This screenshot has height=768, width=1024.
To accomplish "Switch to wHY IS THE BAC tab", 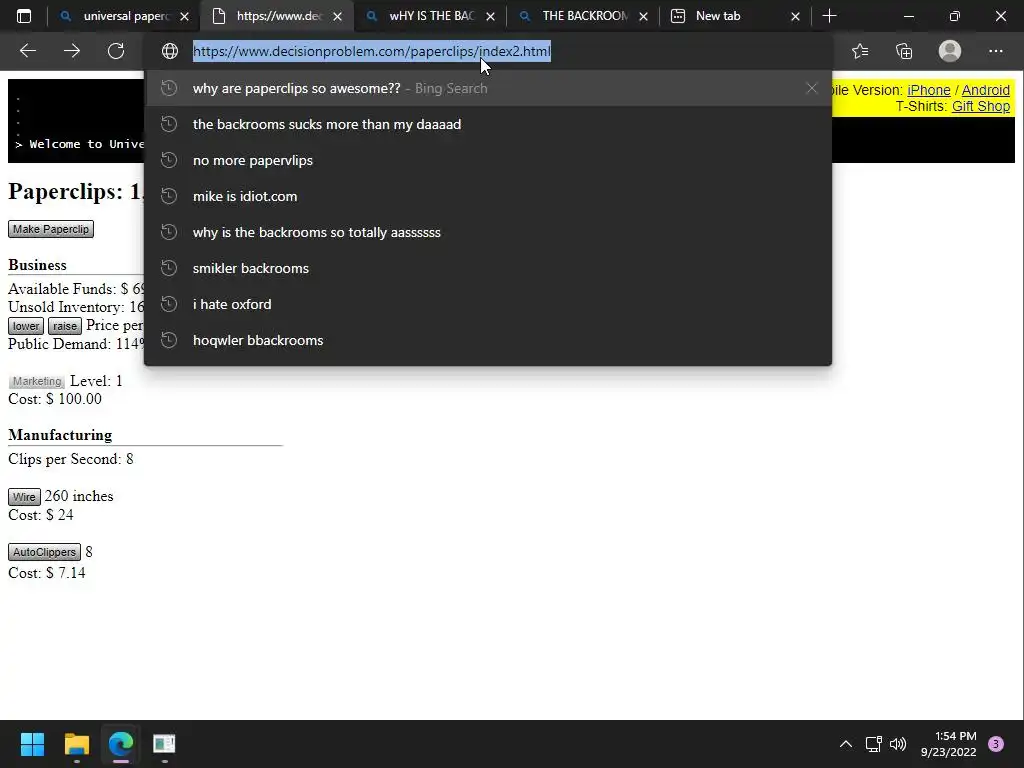I will 430,16.
